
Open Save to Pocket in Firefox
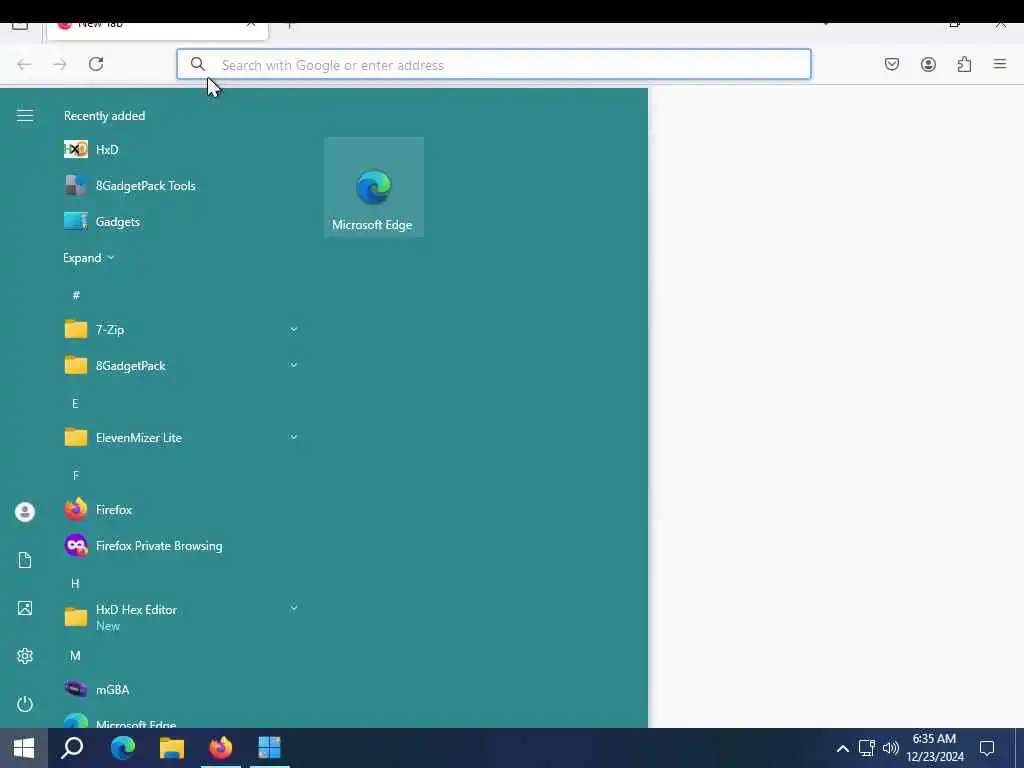(892, 64)
